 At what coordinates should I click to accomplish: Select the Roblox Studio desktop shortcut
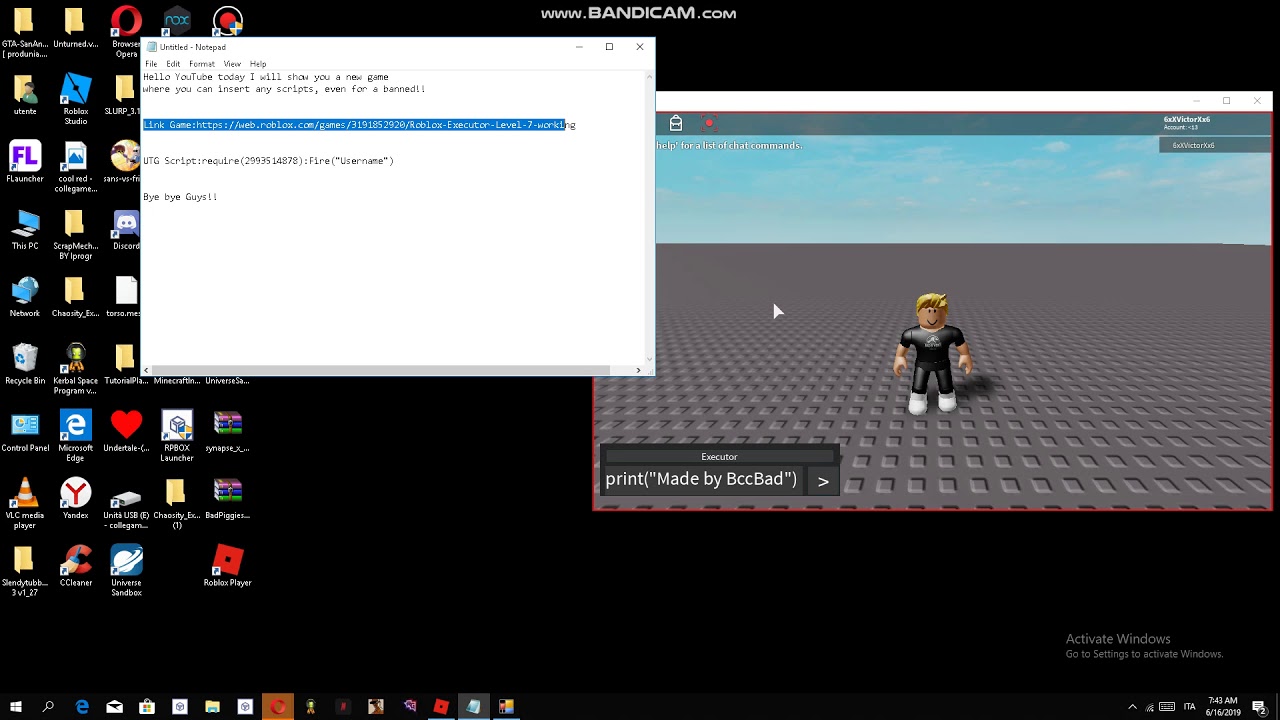coord(75,99)
